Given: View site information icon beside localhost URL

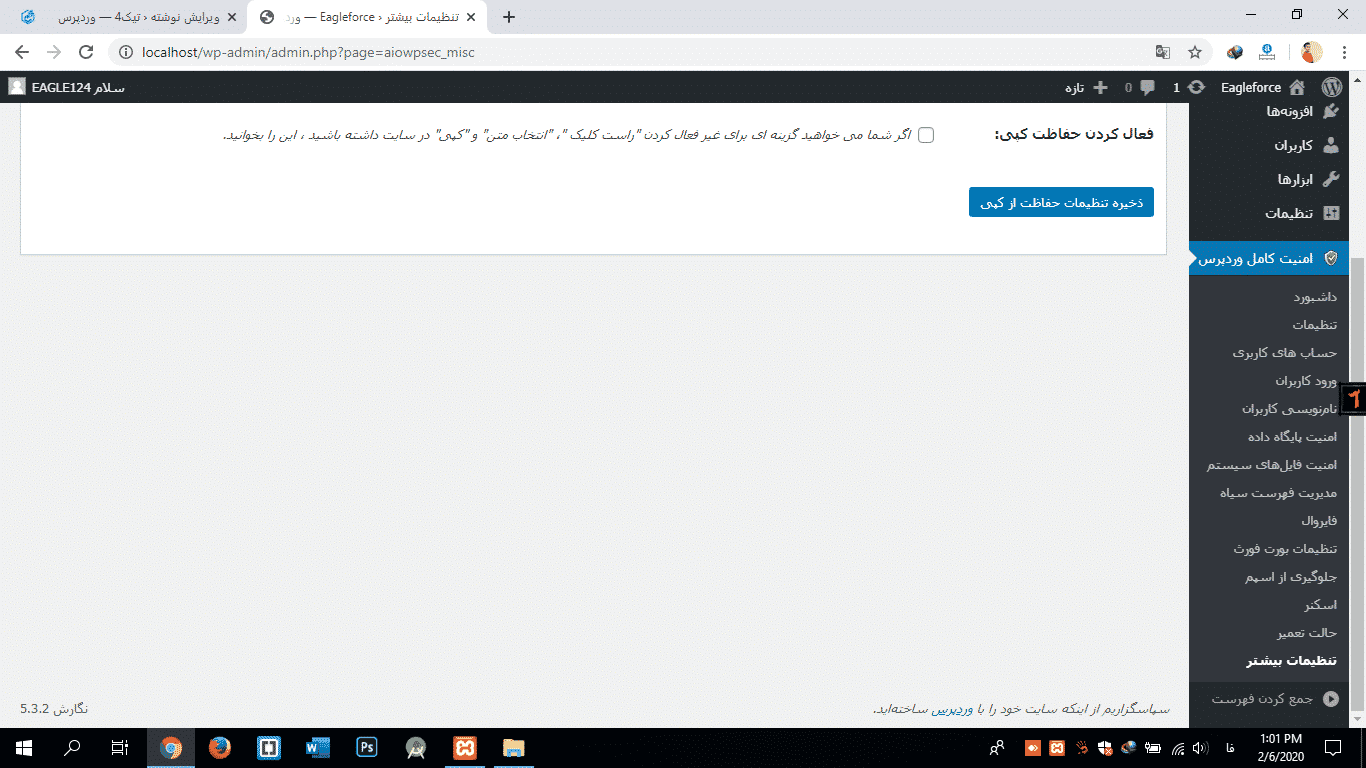Looking at the screenshot, I should coord(126,52).
